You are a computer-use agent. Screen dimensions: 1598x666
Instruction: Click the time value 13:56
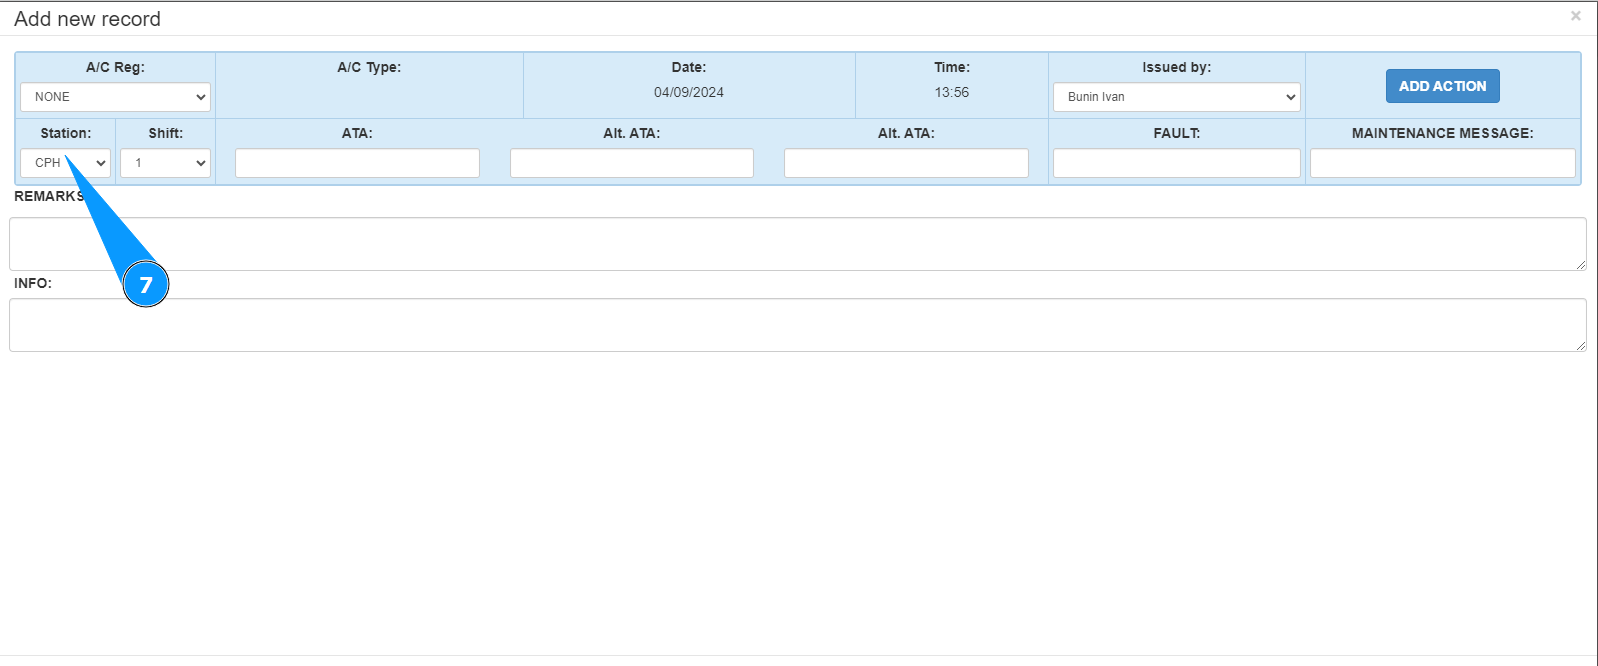(952, 92)
